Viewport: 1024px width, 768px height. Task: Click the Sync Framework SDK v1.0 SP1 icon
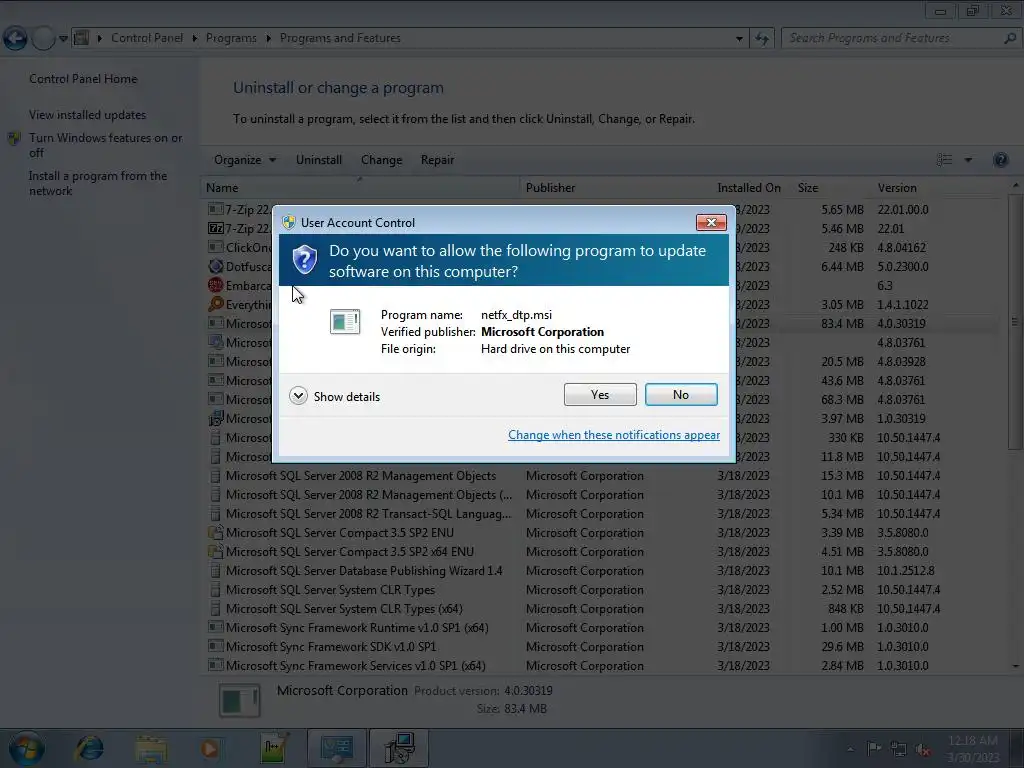[216, 647]
